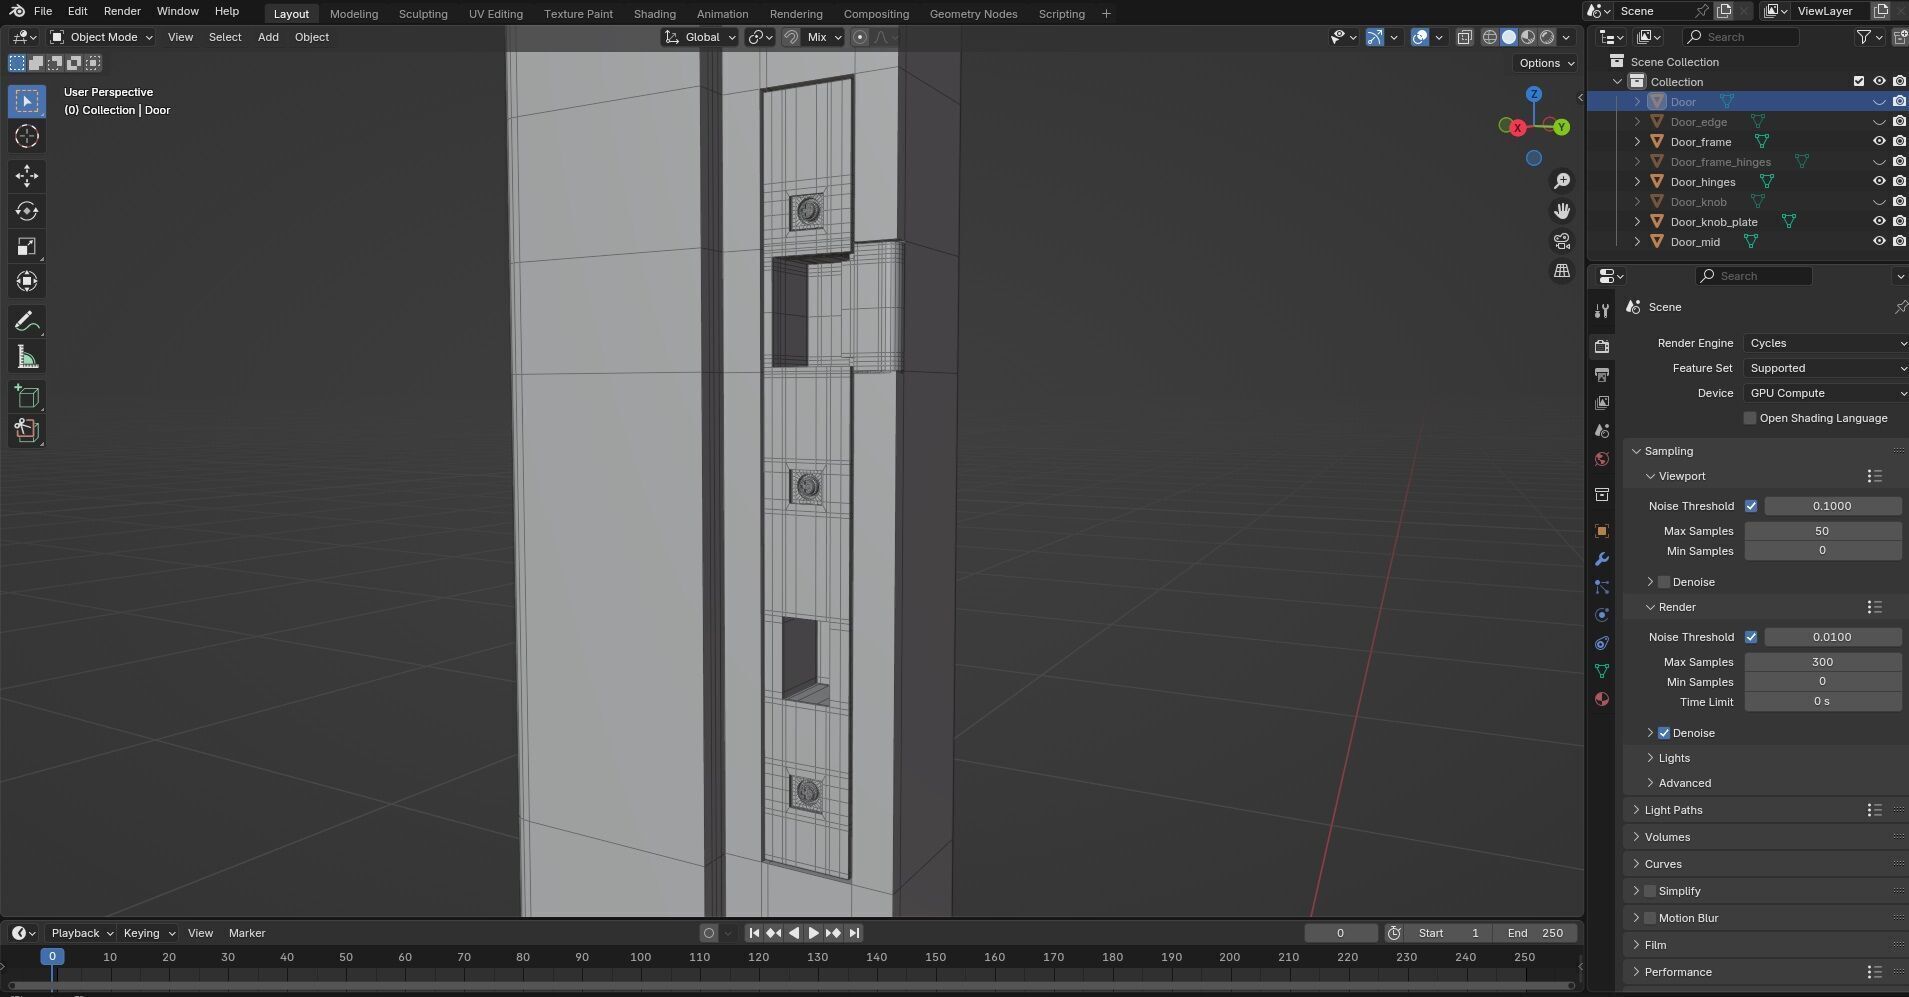This screenshot has height=997, width=1909.
Task: Hide Door_frame in viewport
Action: tap(1879, 142)
